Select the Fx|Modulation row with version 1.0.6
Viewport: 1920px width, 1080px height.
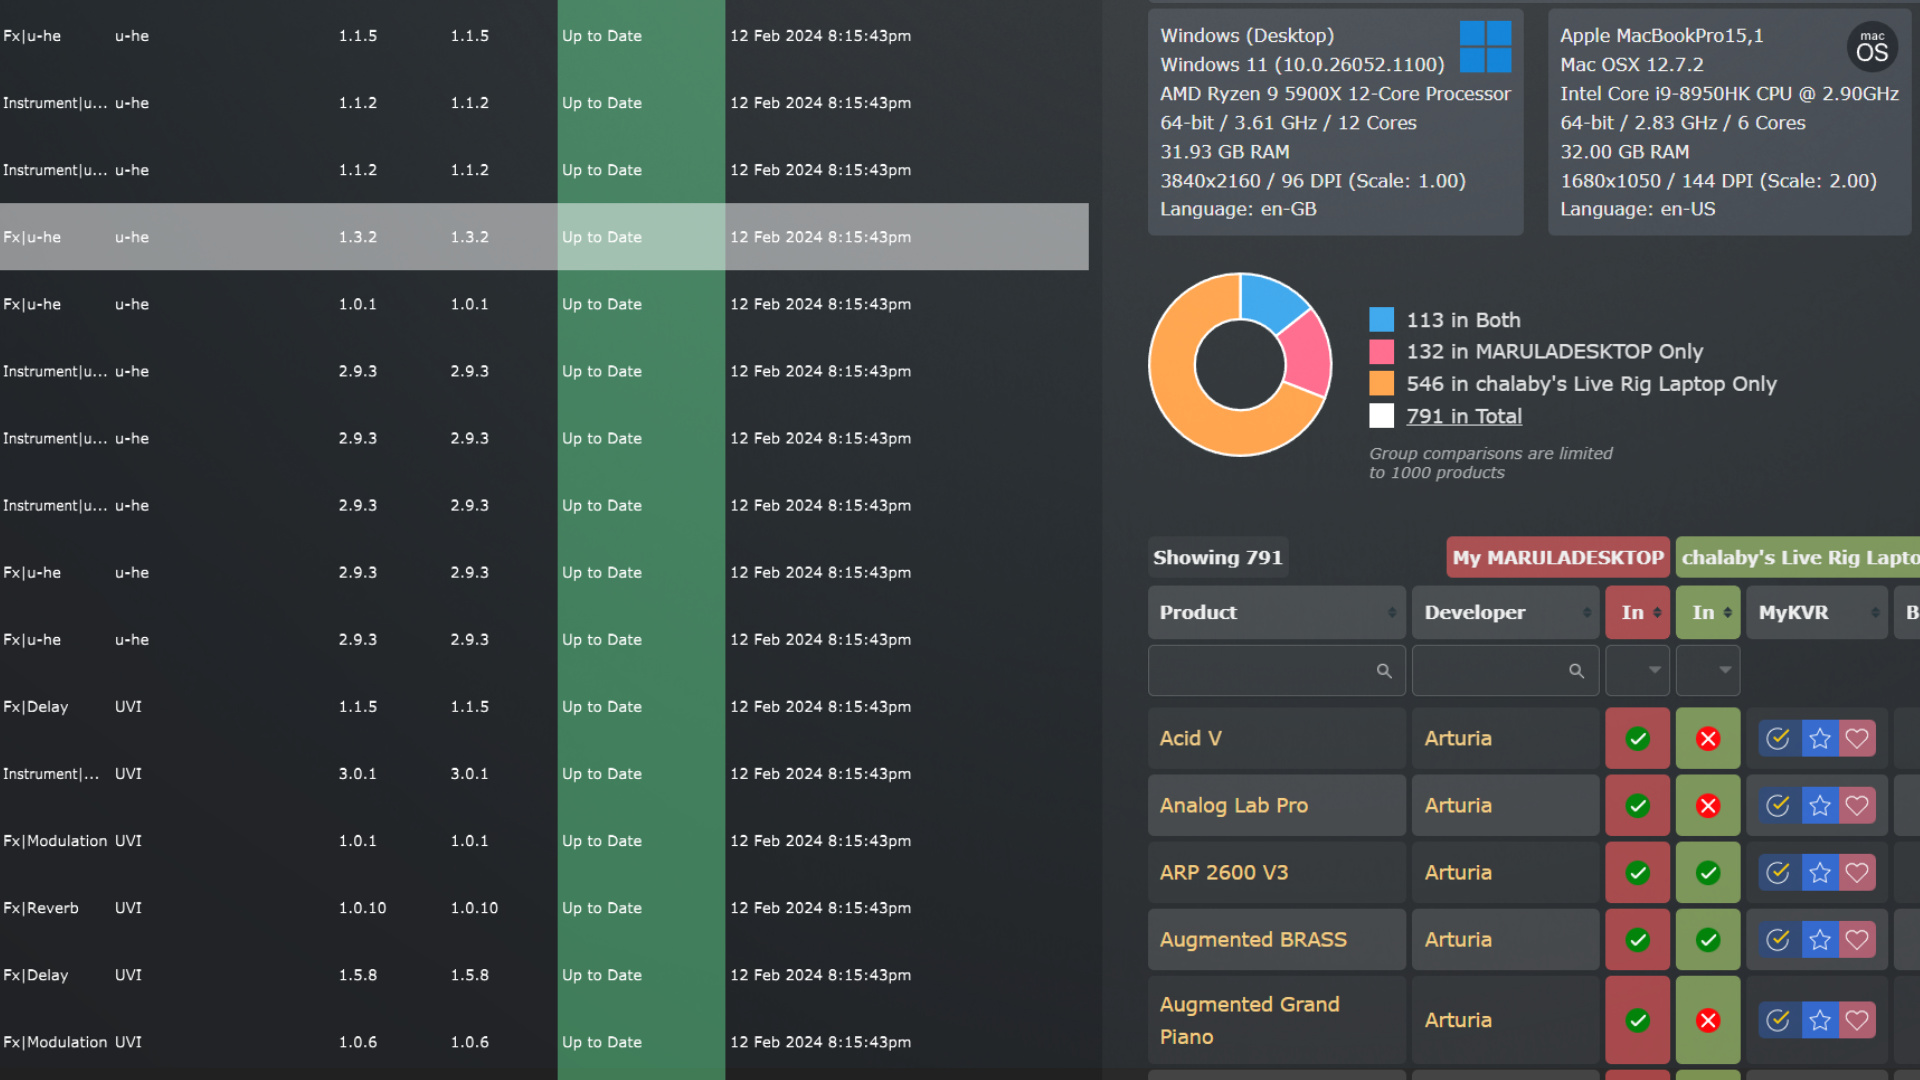click(x=544, y=1042)
